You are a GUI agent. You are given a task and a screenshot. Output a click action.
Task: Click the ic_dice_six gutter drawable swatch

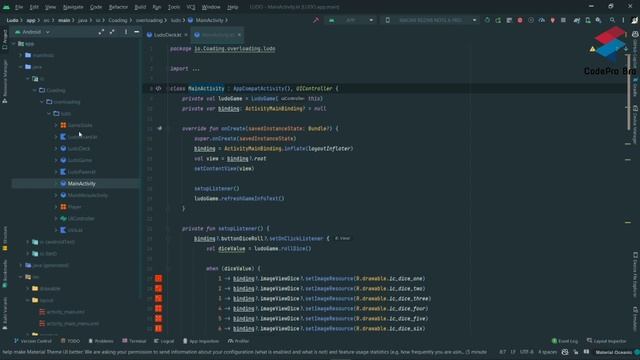(x=158, y=329)
